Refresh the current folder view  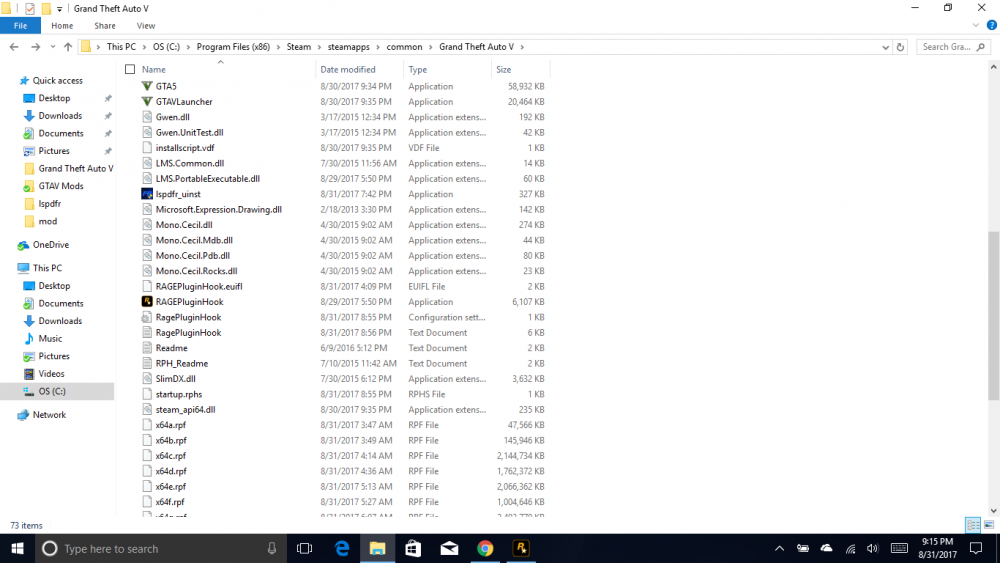pyautogui.click(x=900, y=47)
